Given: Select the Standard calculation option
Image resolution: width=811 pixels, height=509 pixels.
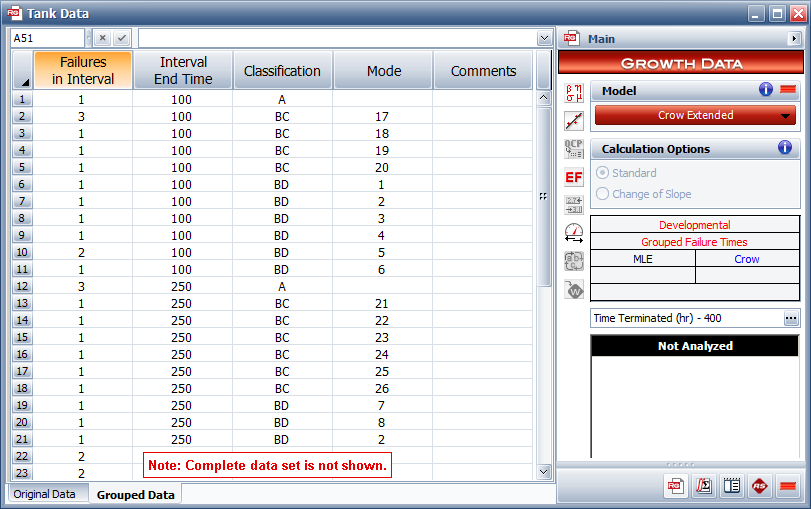Looking at the screenshot, I should pos(603,173).
